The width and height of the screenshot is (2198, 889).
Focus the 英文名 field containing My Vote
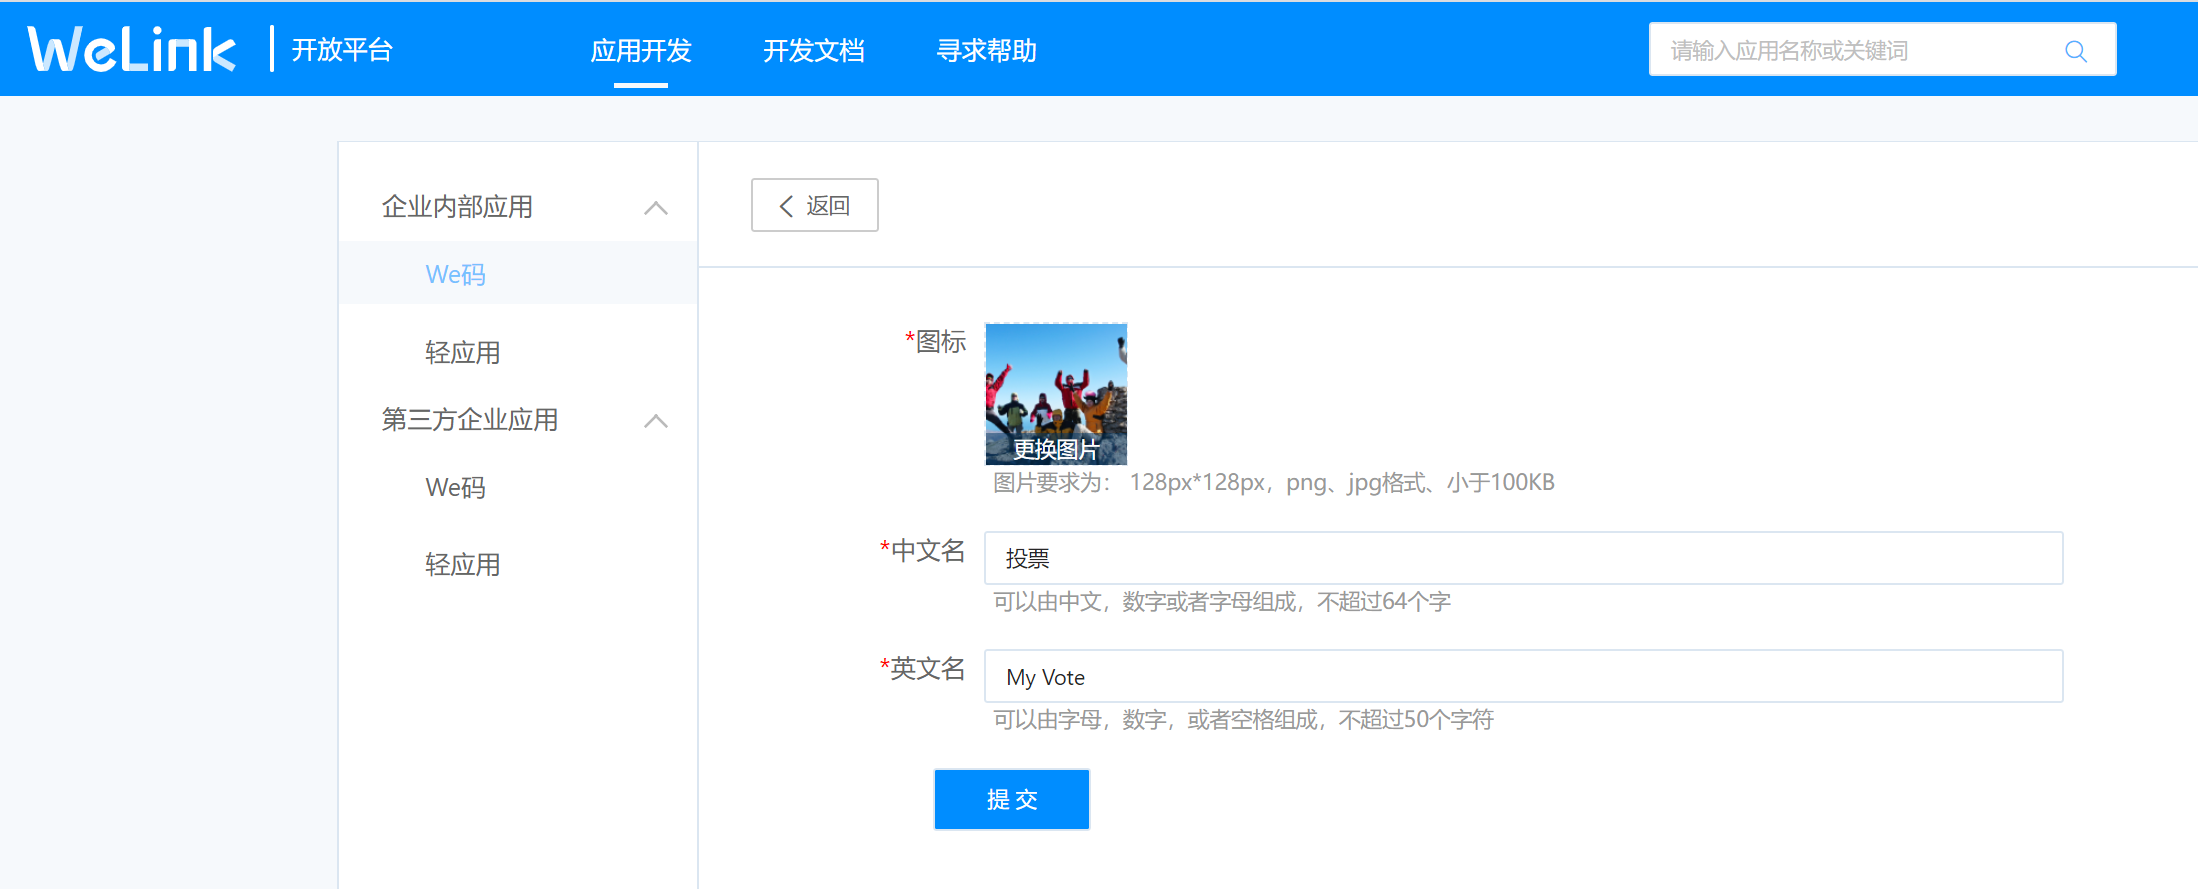1522,677
